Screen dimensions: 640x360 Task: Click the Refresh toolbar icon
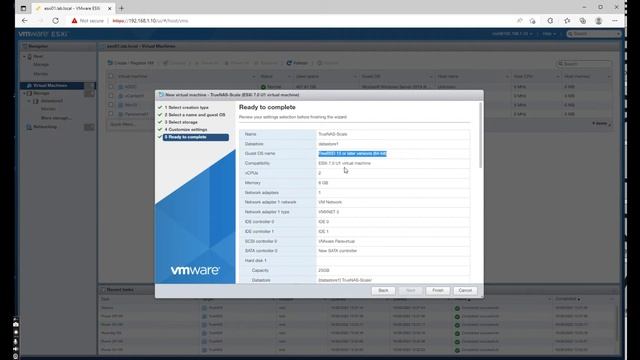pyautogui.click(x=289, y=63)
